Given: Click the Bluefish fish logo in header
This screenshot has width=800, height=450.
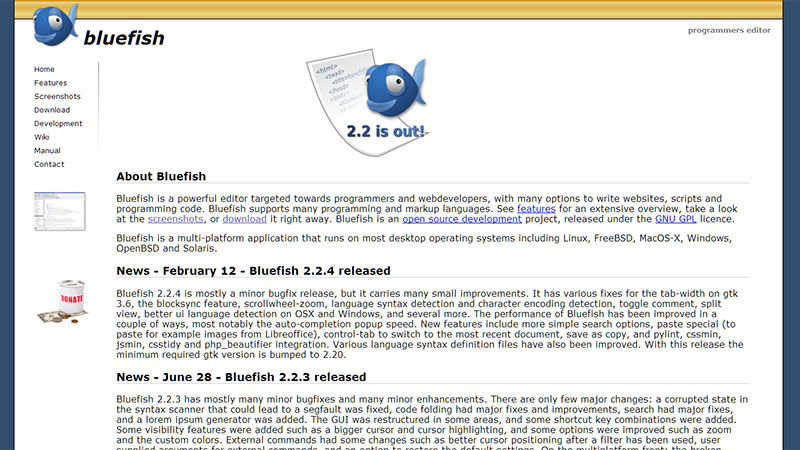Looking at the screenshot, I should (56, 25).
